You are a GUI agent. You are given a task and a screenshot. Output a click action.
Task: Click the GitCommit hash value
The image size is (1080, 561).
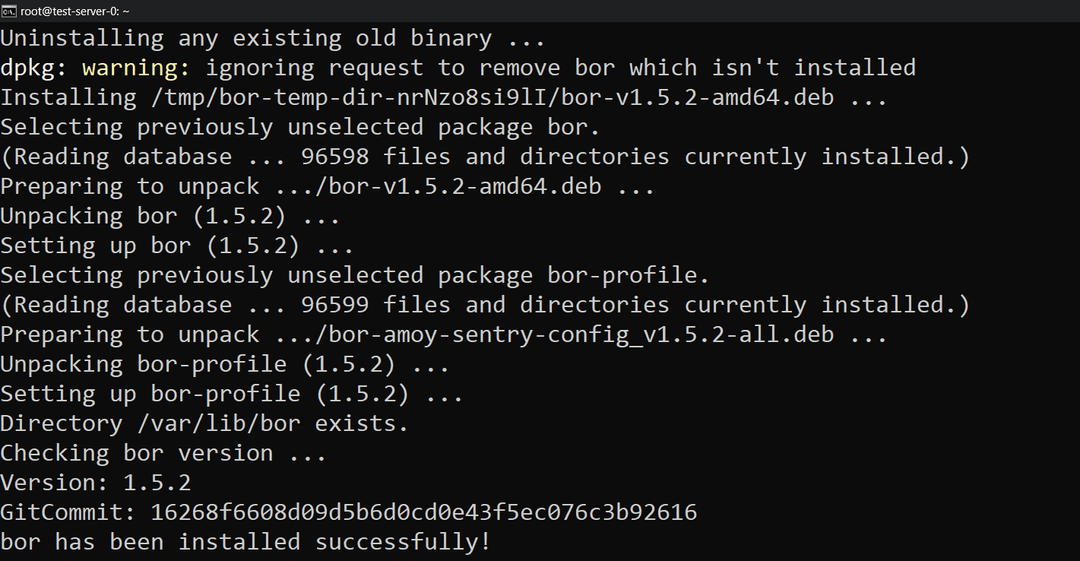[x=424, y=513]
